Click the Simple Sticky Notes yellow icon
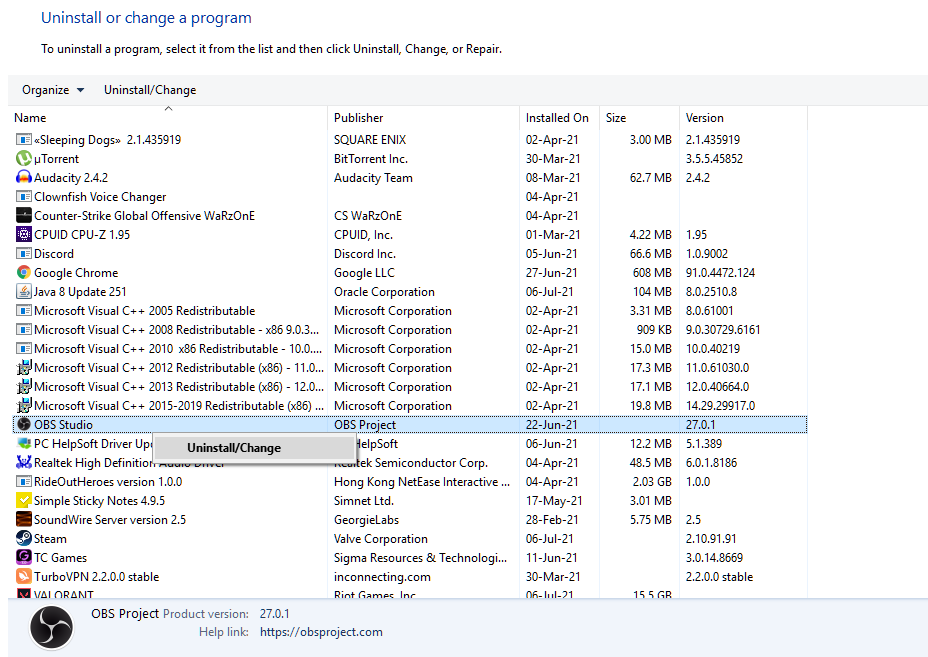This screenshot has height=657, width=928. 24,500
